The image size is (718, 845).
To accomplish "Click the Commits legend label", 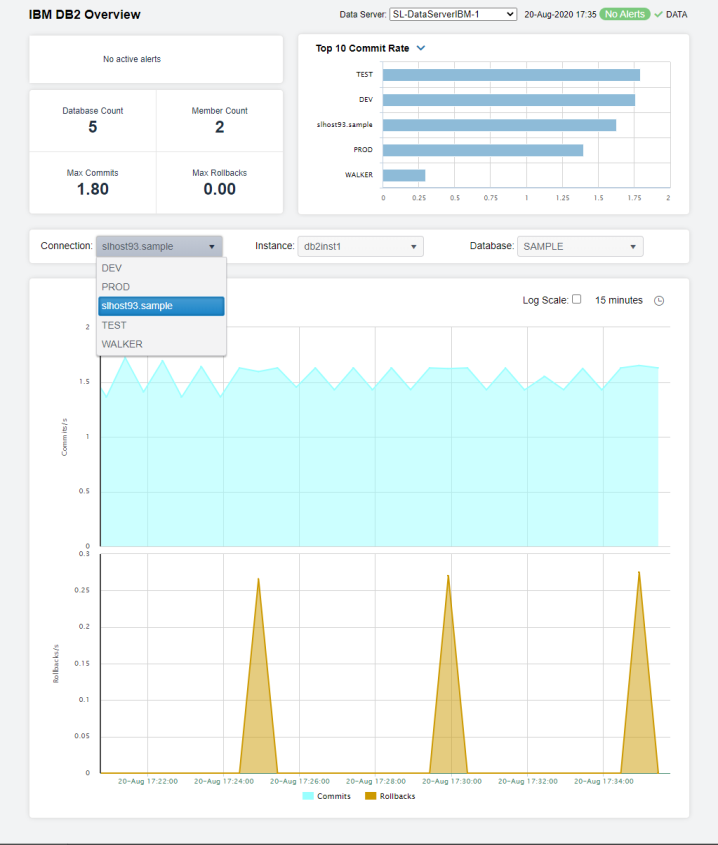I will pos(334,796).
